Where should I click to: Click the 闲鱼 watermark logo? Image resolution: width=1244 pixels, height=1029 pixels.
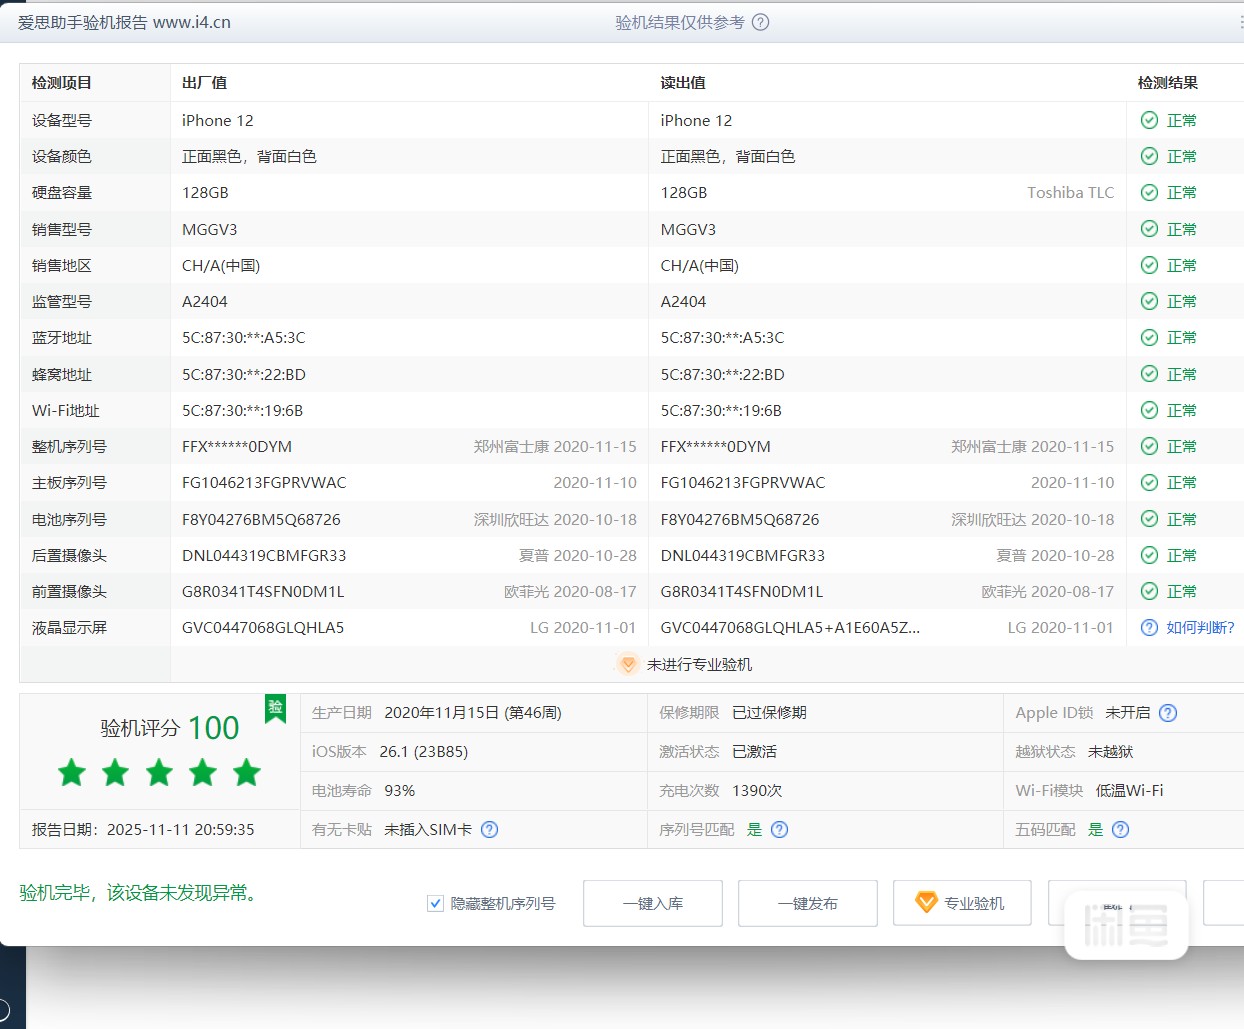tap(1126, 925)
